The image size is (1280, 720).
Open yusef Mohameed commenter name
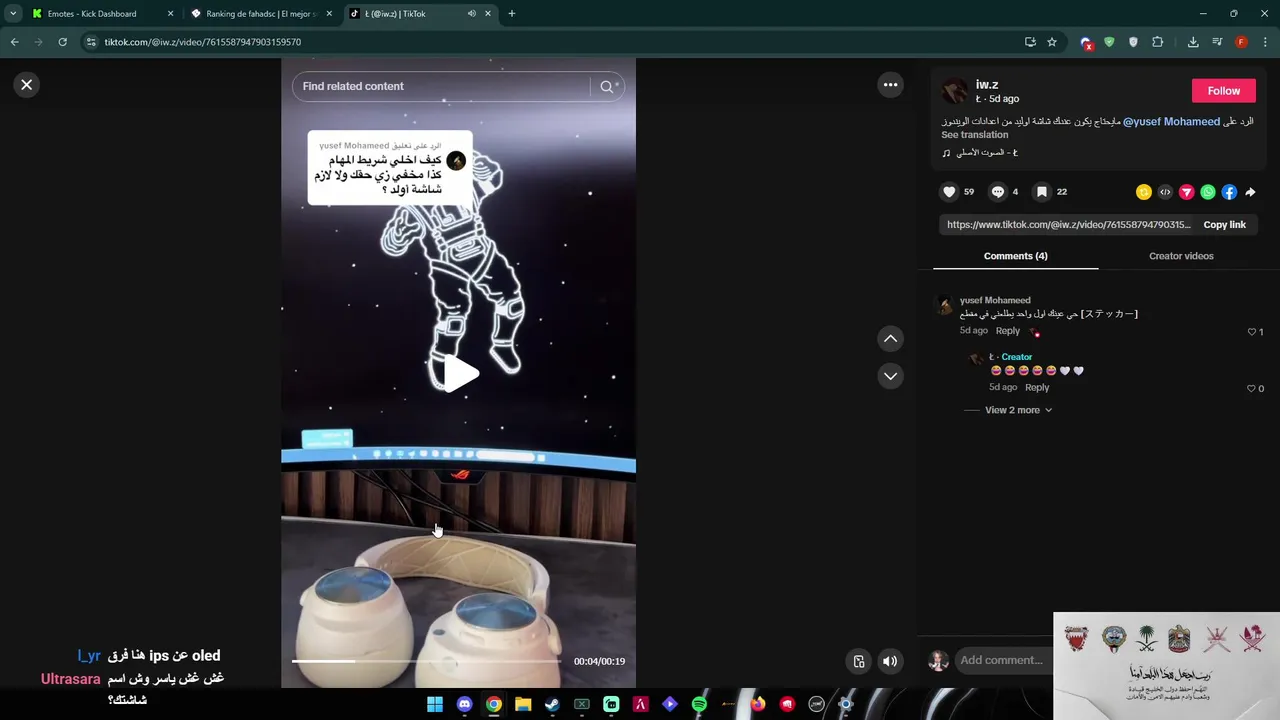(x=995, y=300)
